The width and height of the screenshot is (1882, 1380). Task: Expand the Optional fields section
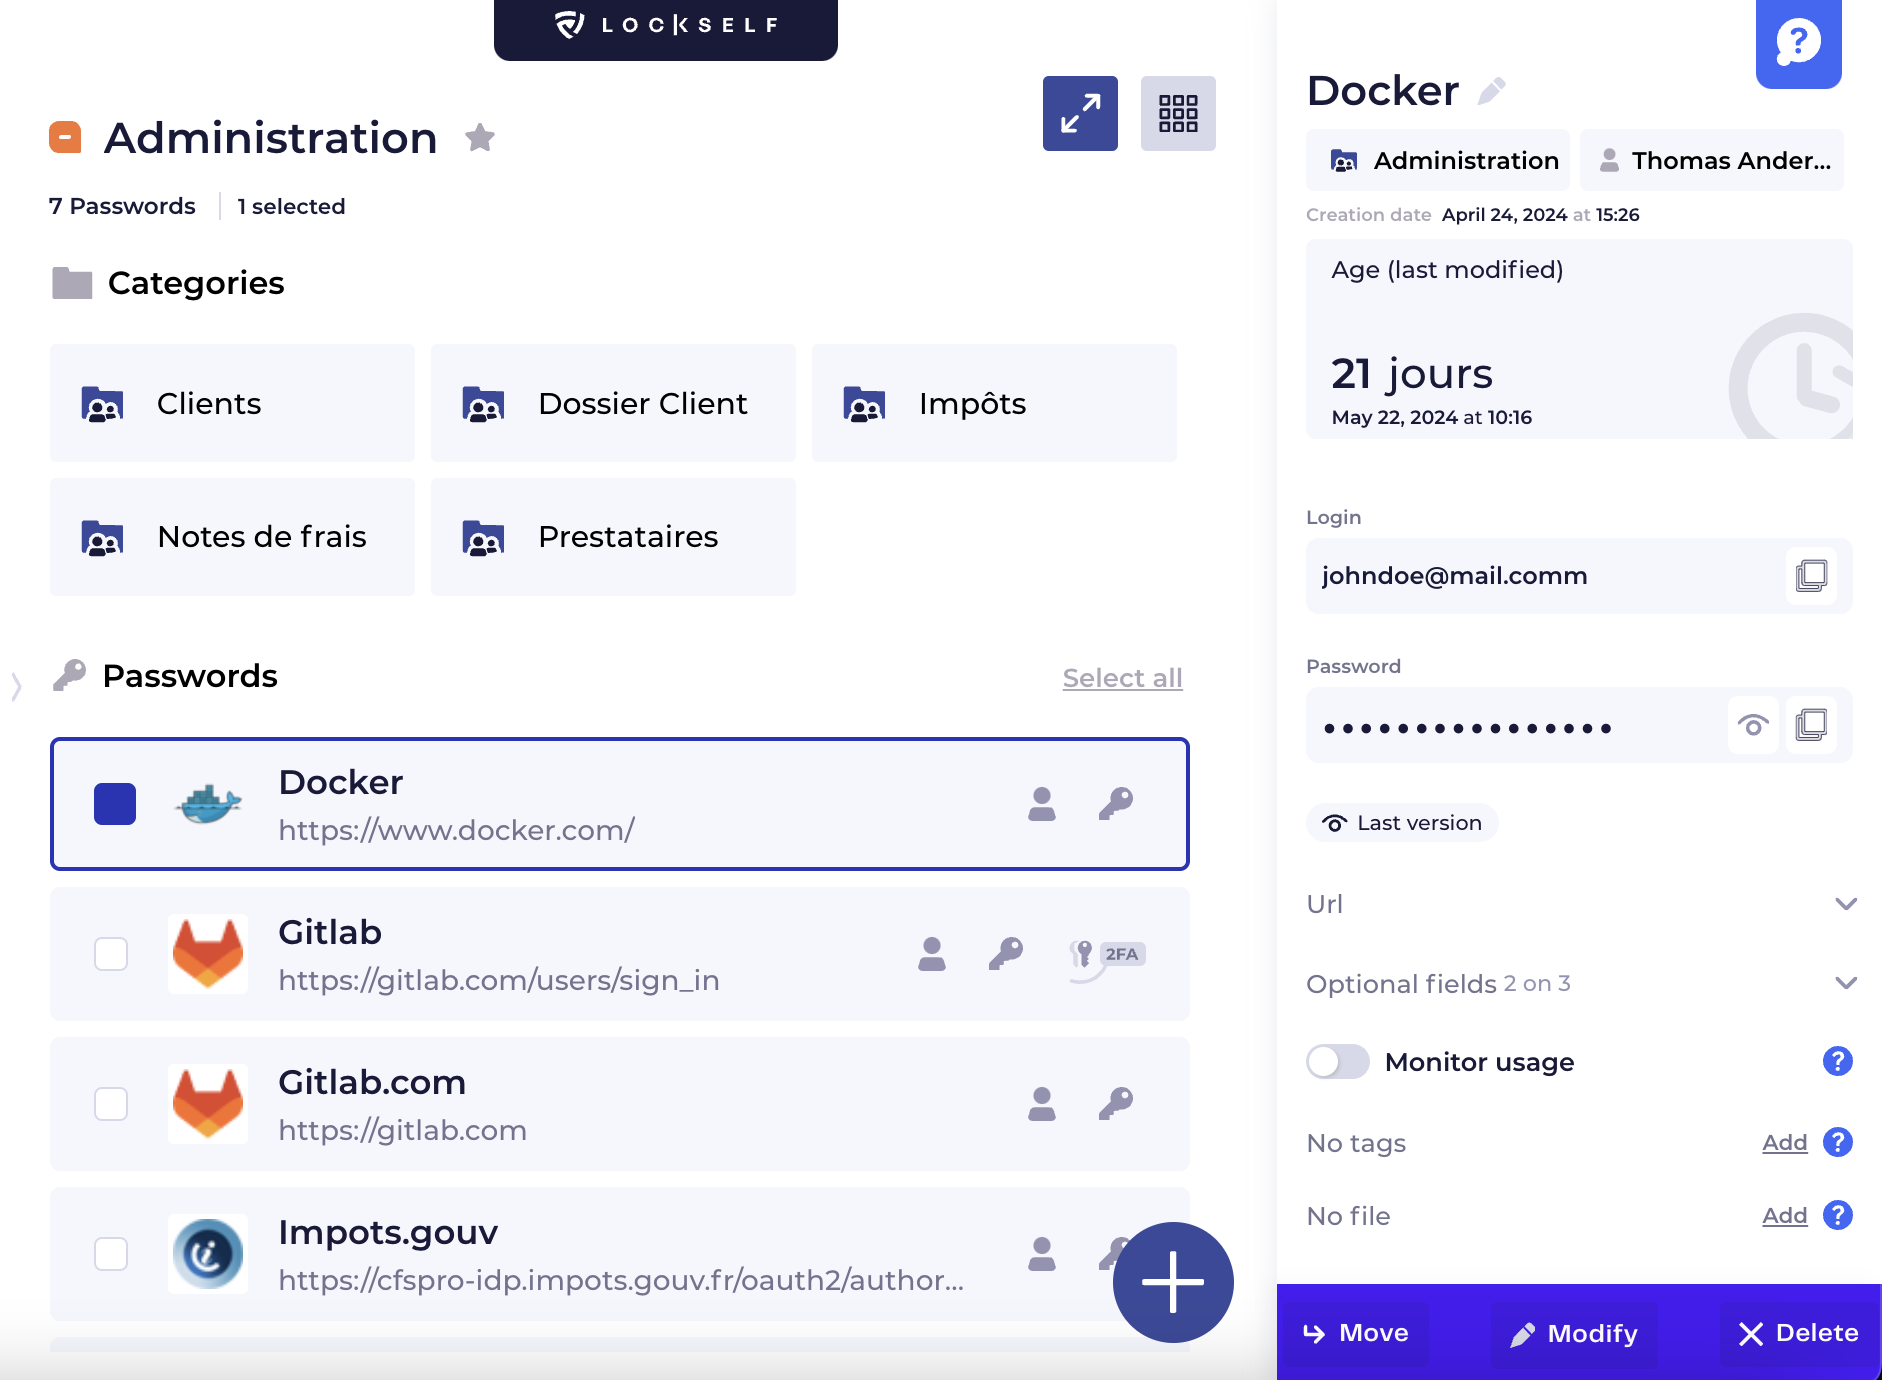(x=1846, y=984)
